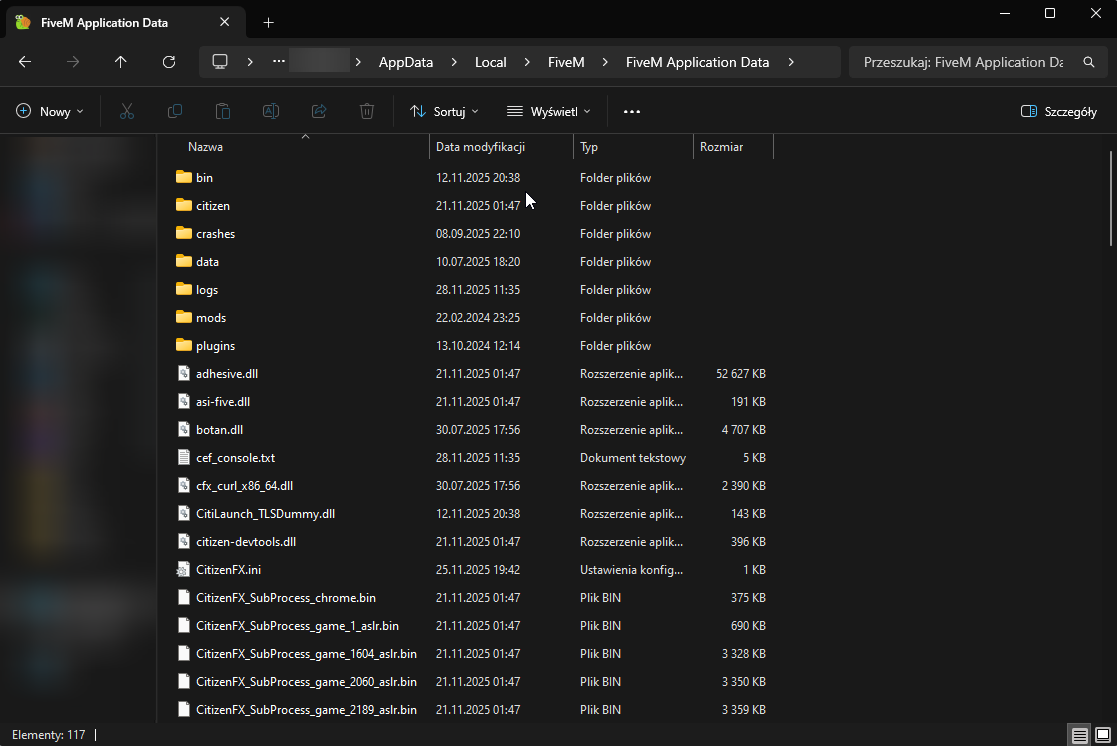Click the Copy icon
The image size is (1117, 746).
175,111
